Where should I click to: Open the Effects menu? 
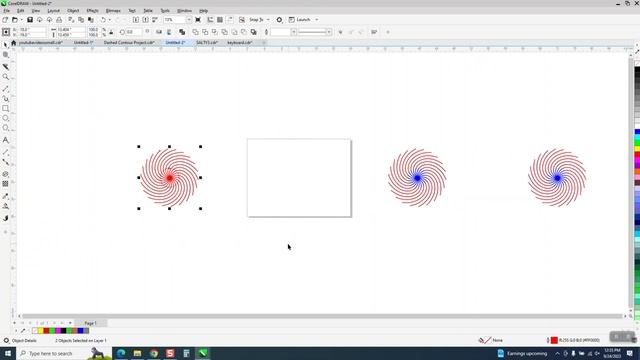[x=92, y=11]
